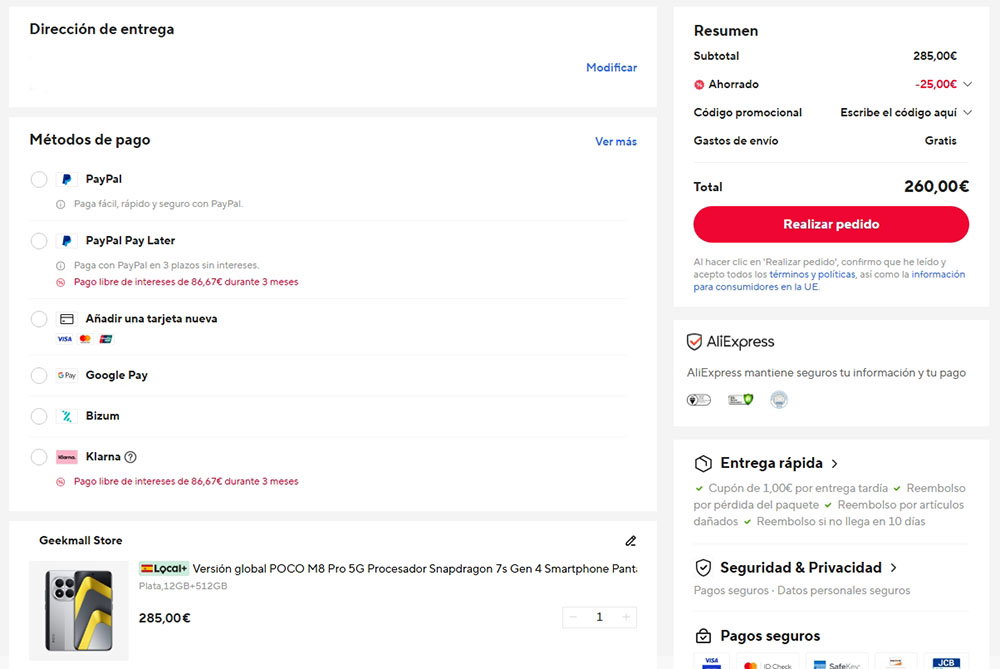Click the Local+ badge on product
The width and height of the screenshot is (1000, 669).
[x=164, y=568]
